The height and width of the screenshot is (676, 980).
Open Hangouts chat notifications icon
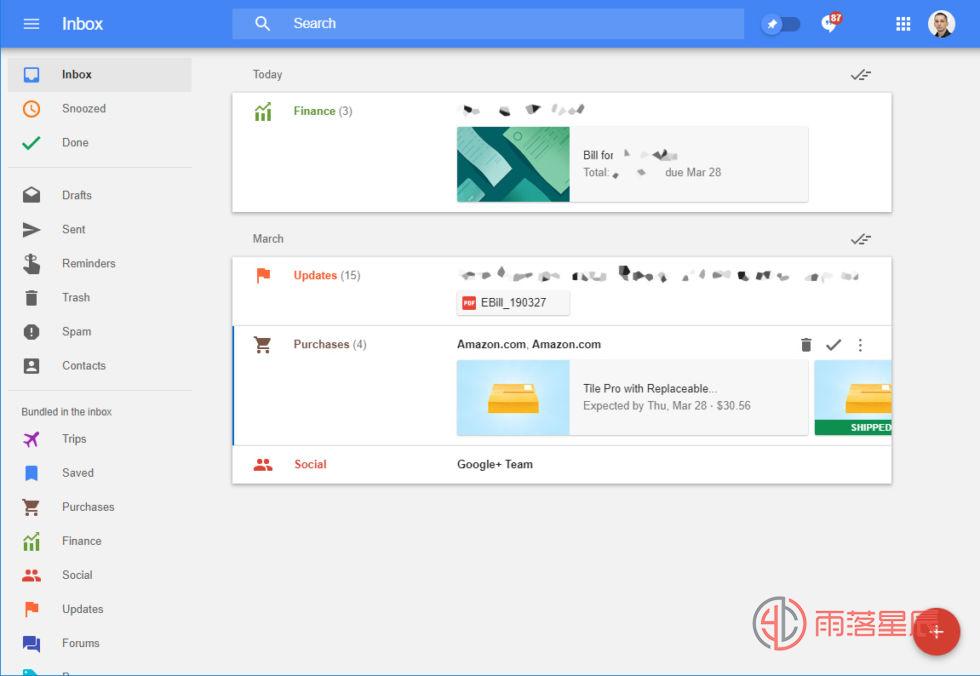tap(831, 23)
